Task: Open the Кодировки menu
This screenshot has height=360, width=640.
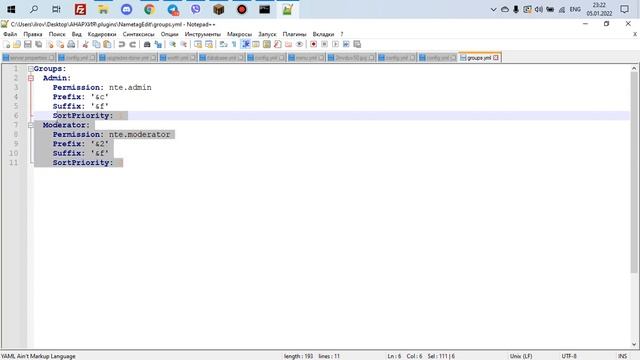Action: [x=102, y=34]
